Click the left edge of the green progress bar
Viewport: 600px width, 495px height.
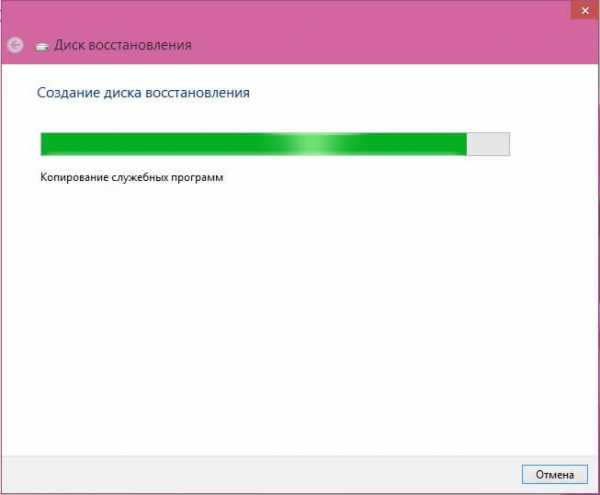(x=43, y=144)
